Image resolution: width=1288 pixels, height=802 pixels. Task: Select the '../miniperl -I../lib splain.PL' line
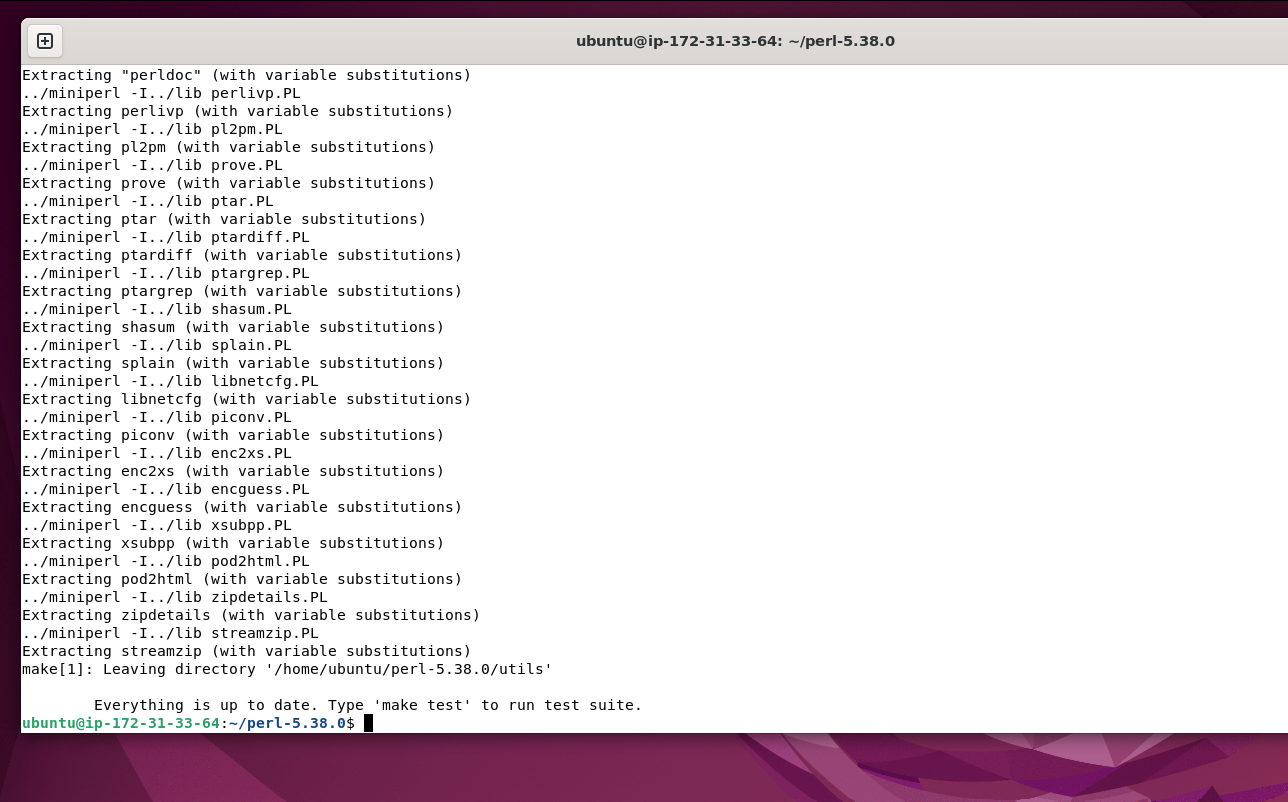tap(157, 345)
